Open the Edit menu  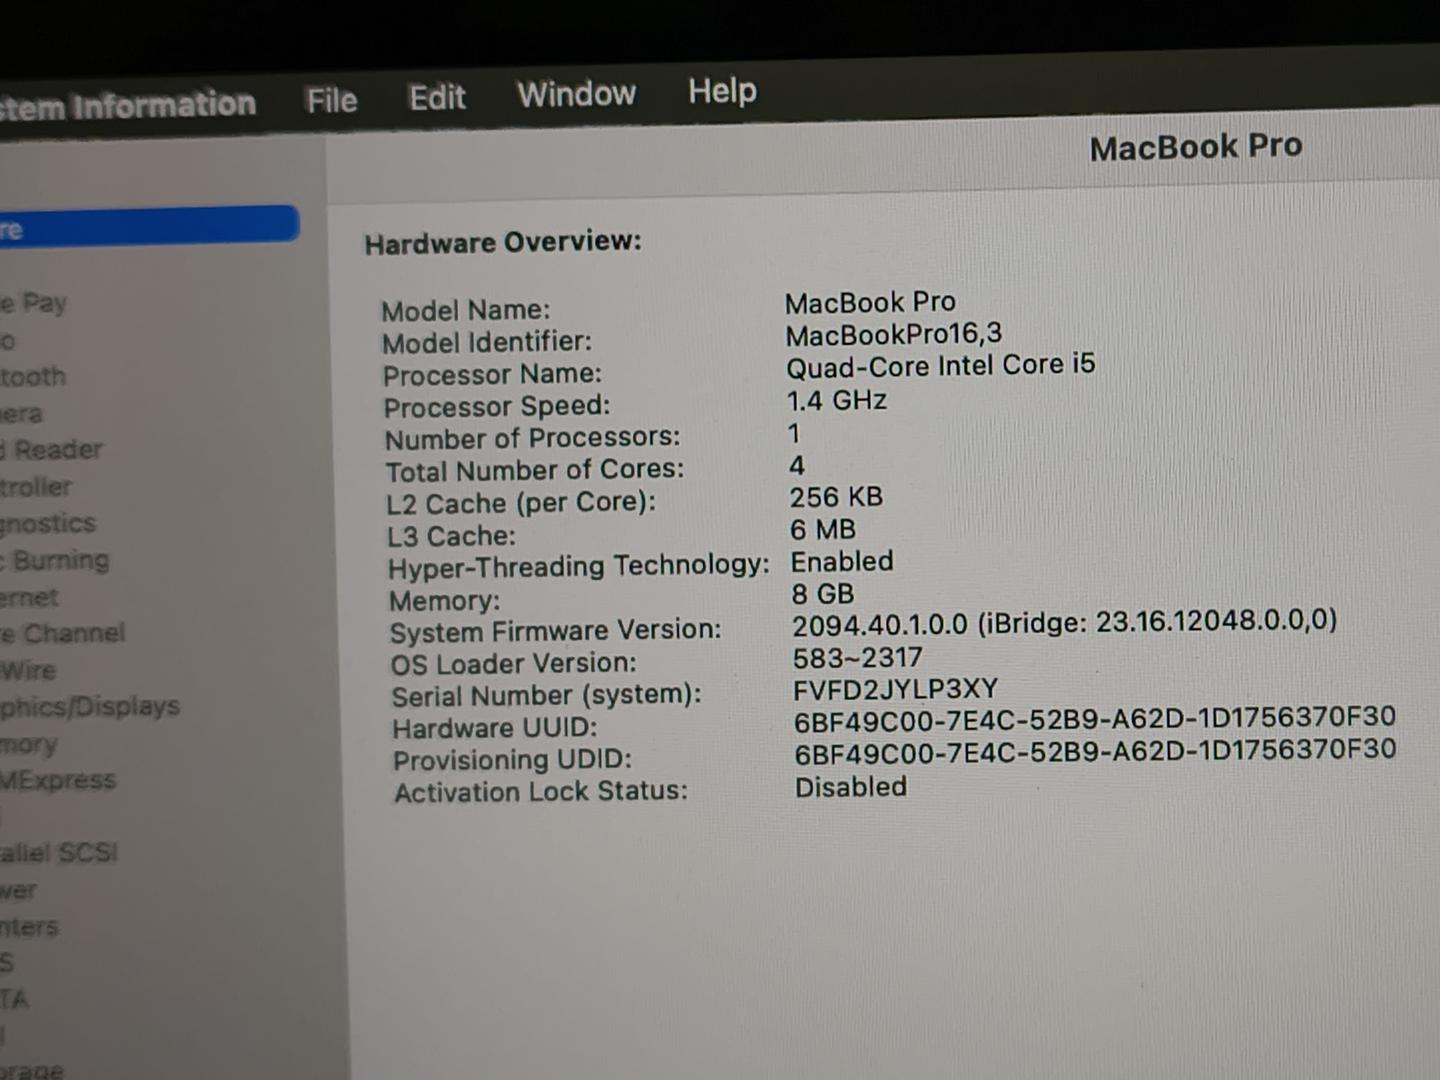pos(437,97)
